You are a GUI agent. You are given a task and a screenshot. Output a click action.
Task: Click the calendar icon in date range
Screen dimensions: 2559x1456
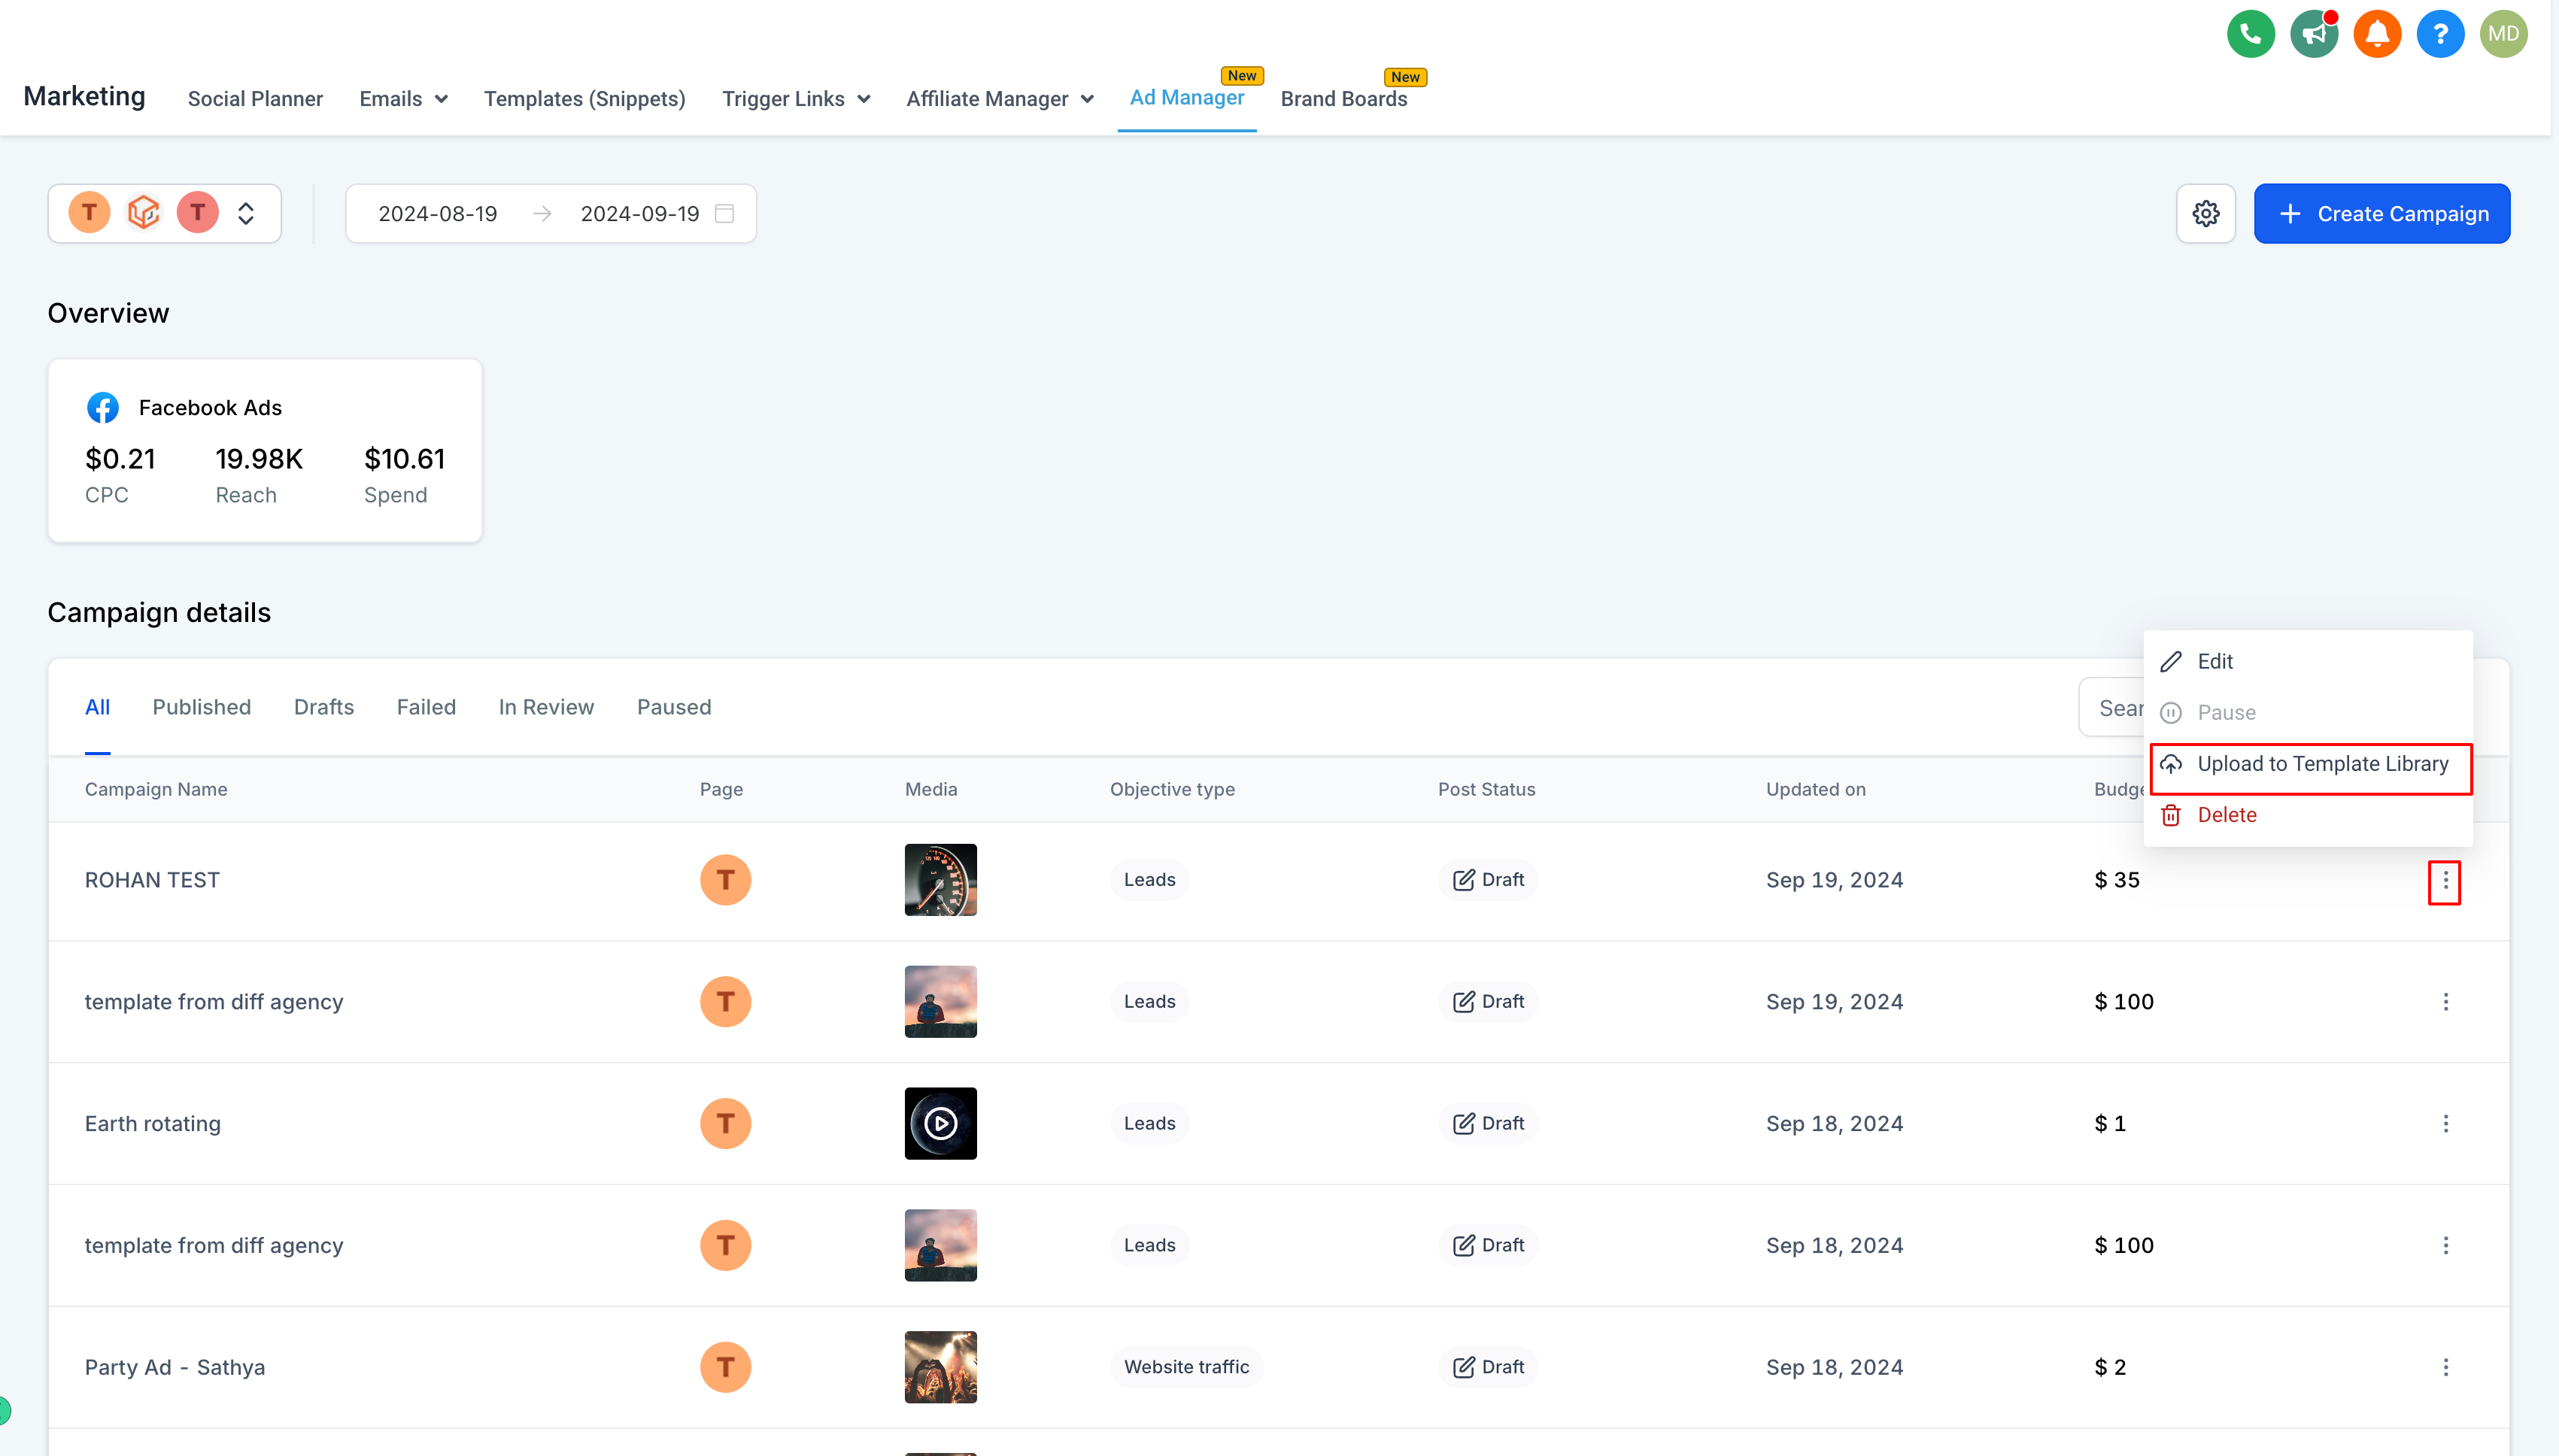[725, 213]
